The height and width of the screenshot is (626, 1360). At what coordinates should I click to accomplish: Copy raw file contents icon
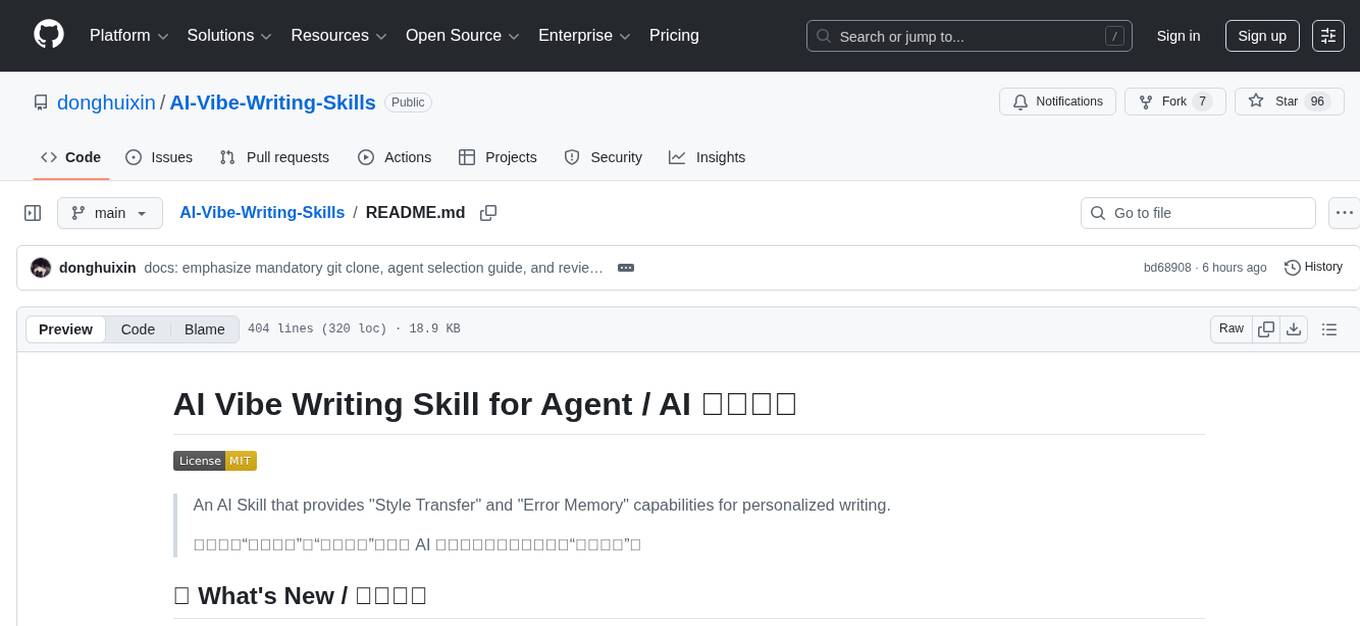pyautogui.click(x=1266, y=328)
